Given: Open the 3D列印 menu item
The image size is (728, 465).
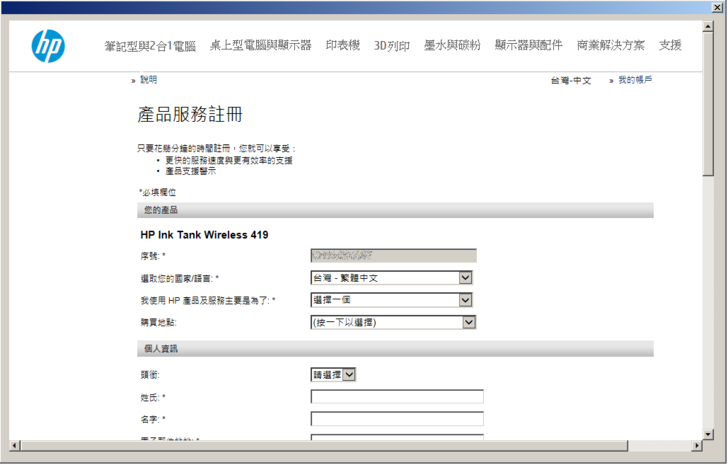Looking at the screenshot, I should [x=392, y=45].
